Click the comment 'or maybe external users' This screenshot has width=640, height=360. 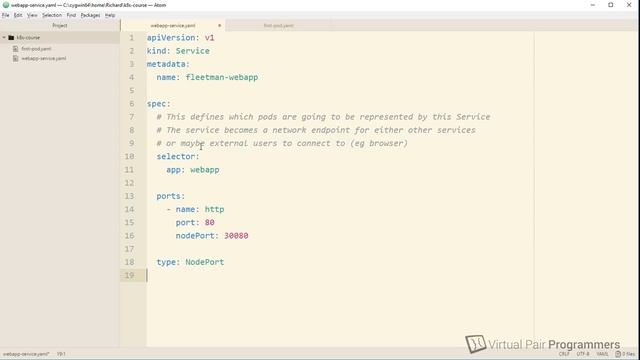[222, 143]
